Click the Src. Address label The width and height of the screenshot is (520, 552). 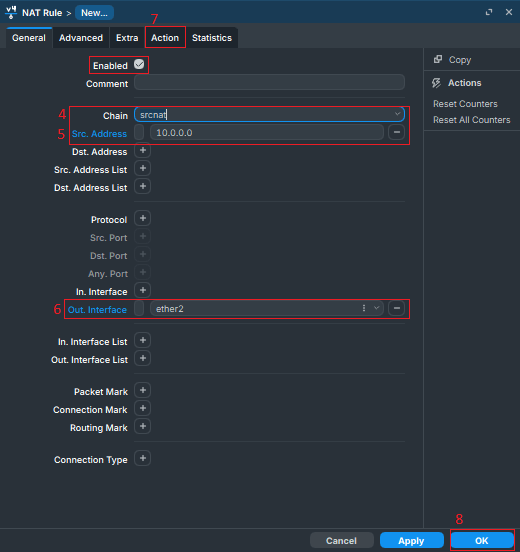[x=99, y=134]
